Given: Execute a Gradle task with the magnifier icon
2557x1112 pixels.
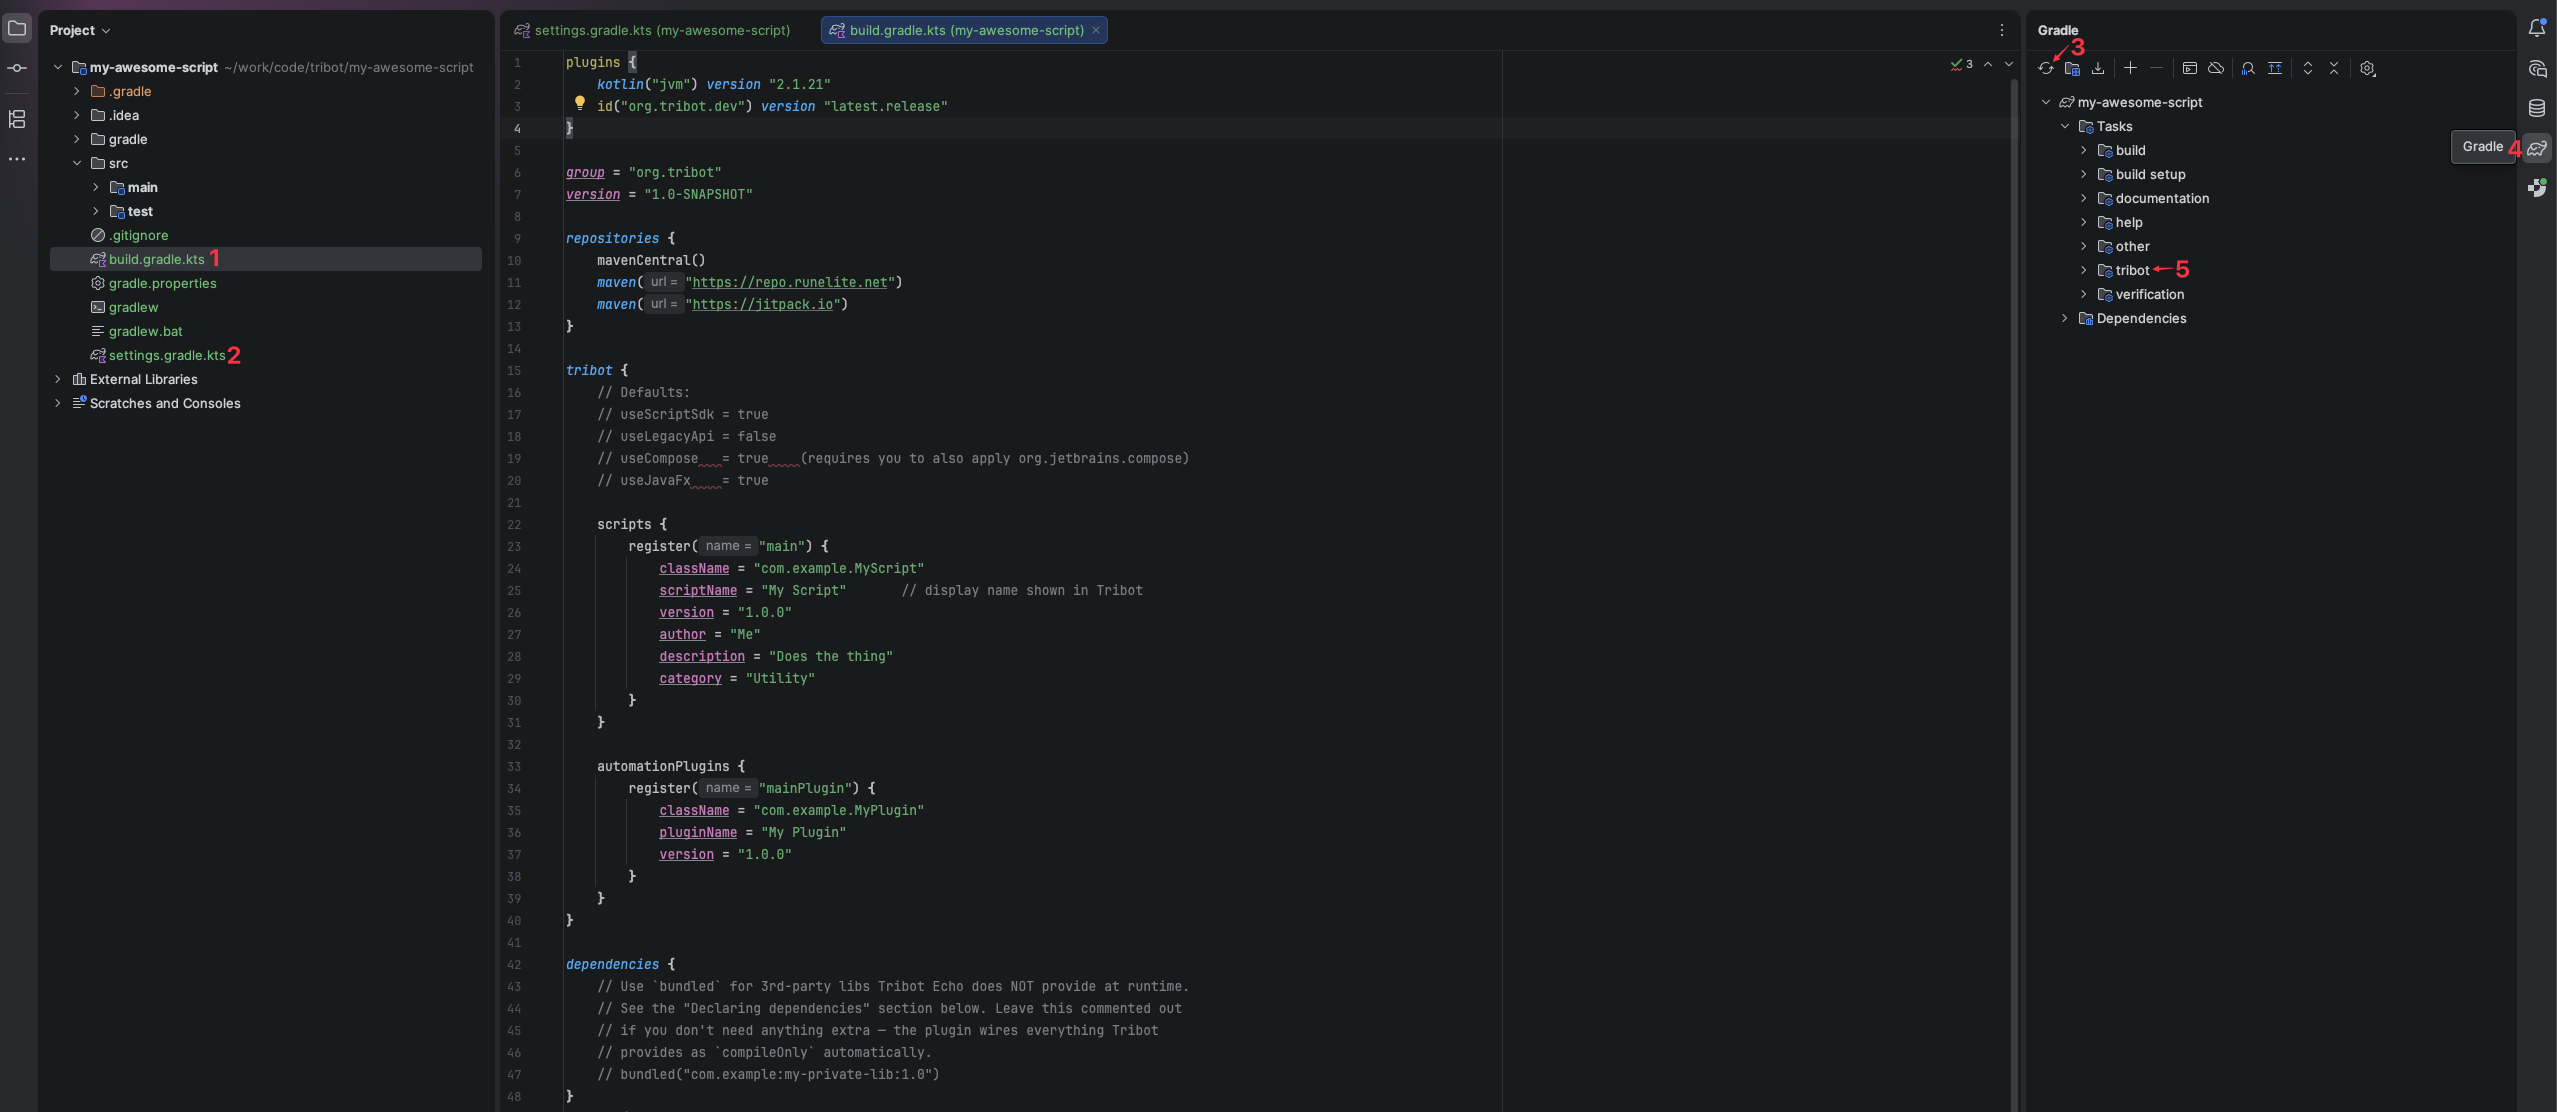Looking at the screenshot, I should coord(2247,68).
